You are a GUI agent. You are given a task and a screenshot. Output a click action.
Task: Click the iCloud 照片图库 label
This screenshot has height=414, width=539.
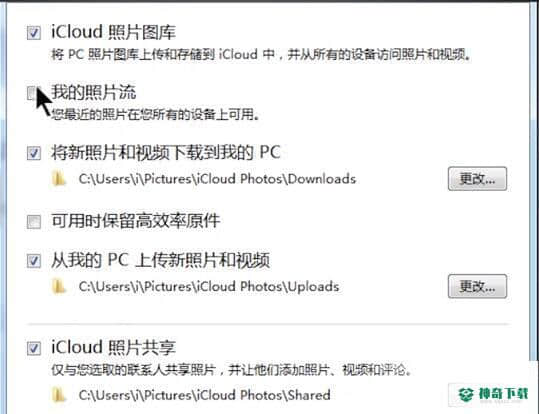pos(113,32)
